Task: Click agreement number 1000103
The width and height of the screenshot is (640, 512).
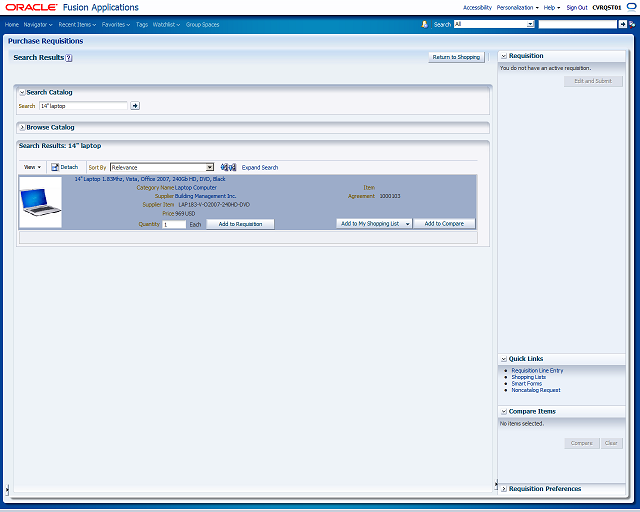Action: pos(390,196)
